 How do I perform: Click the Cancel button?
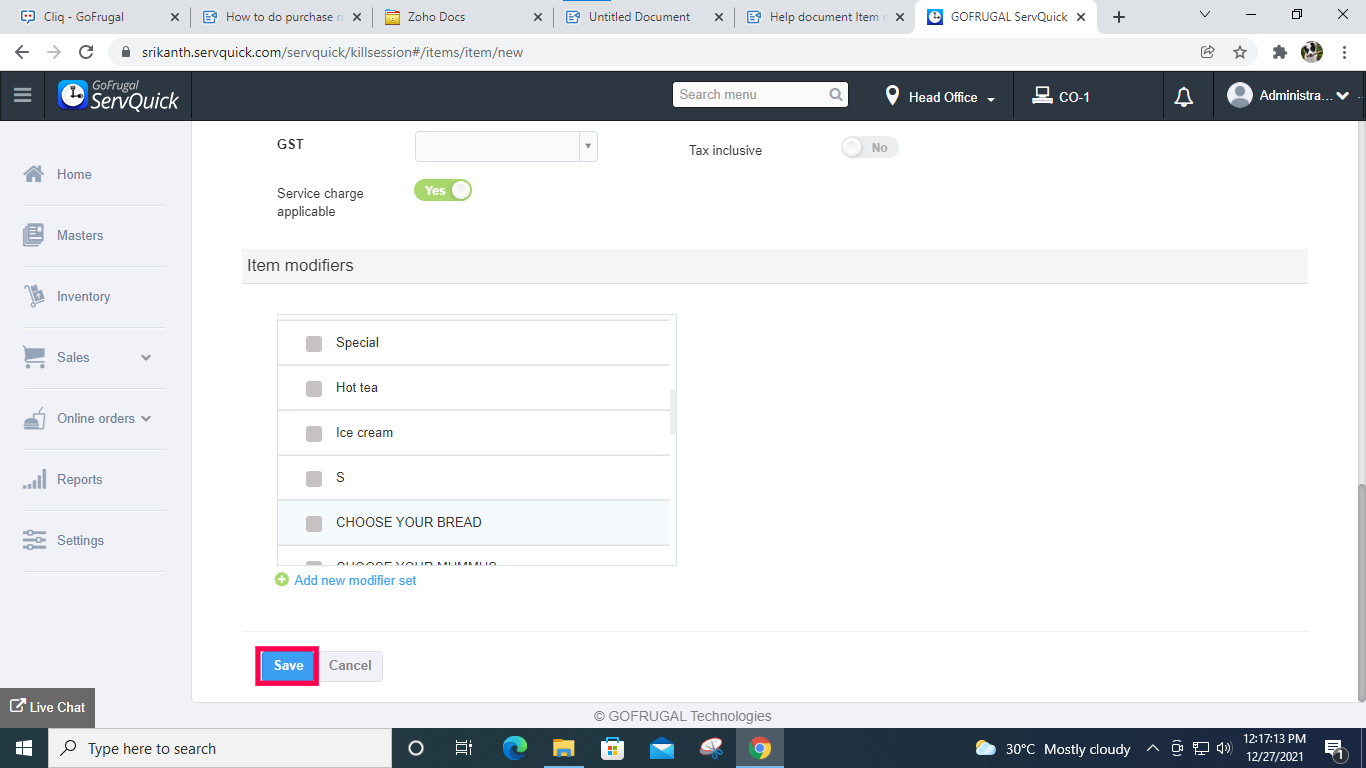(350, 666)
